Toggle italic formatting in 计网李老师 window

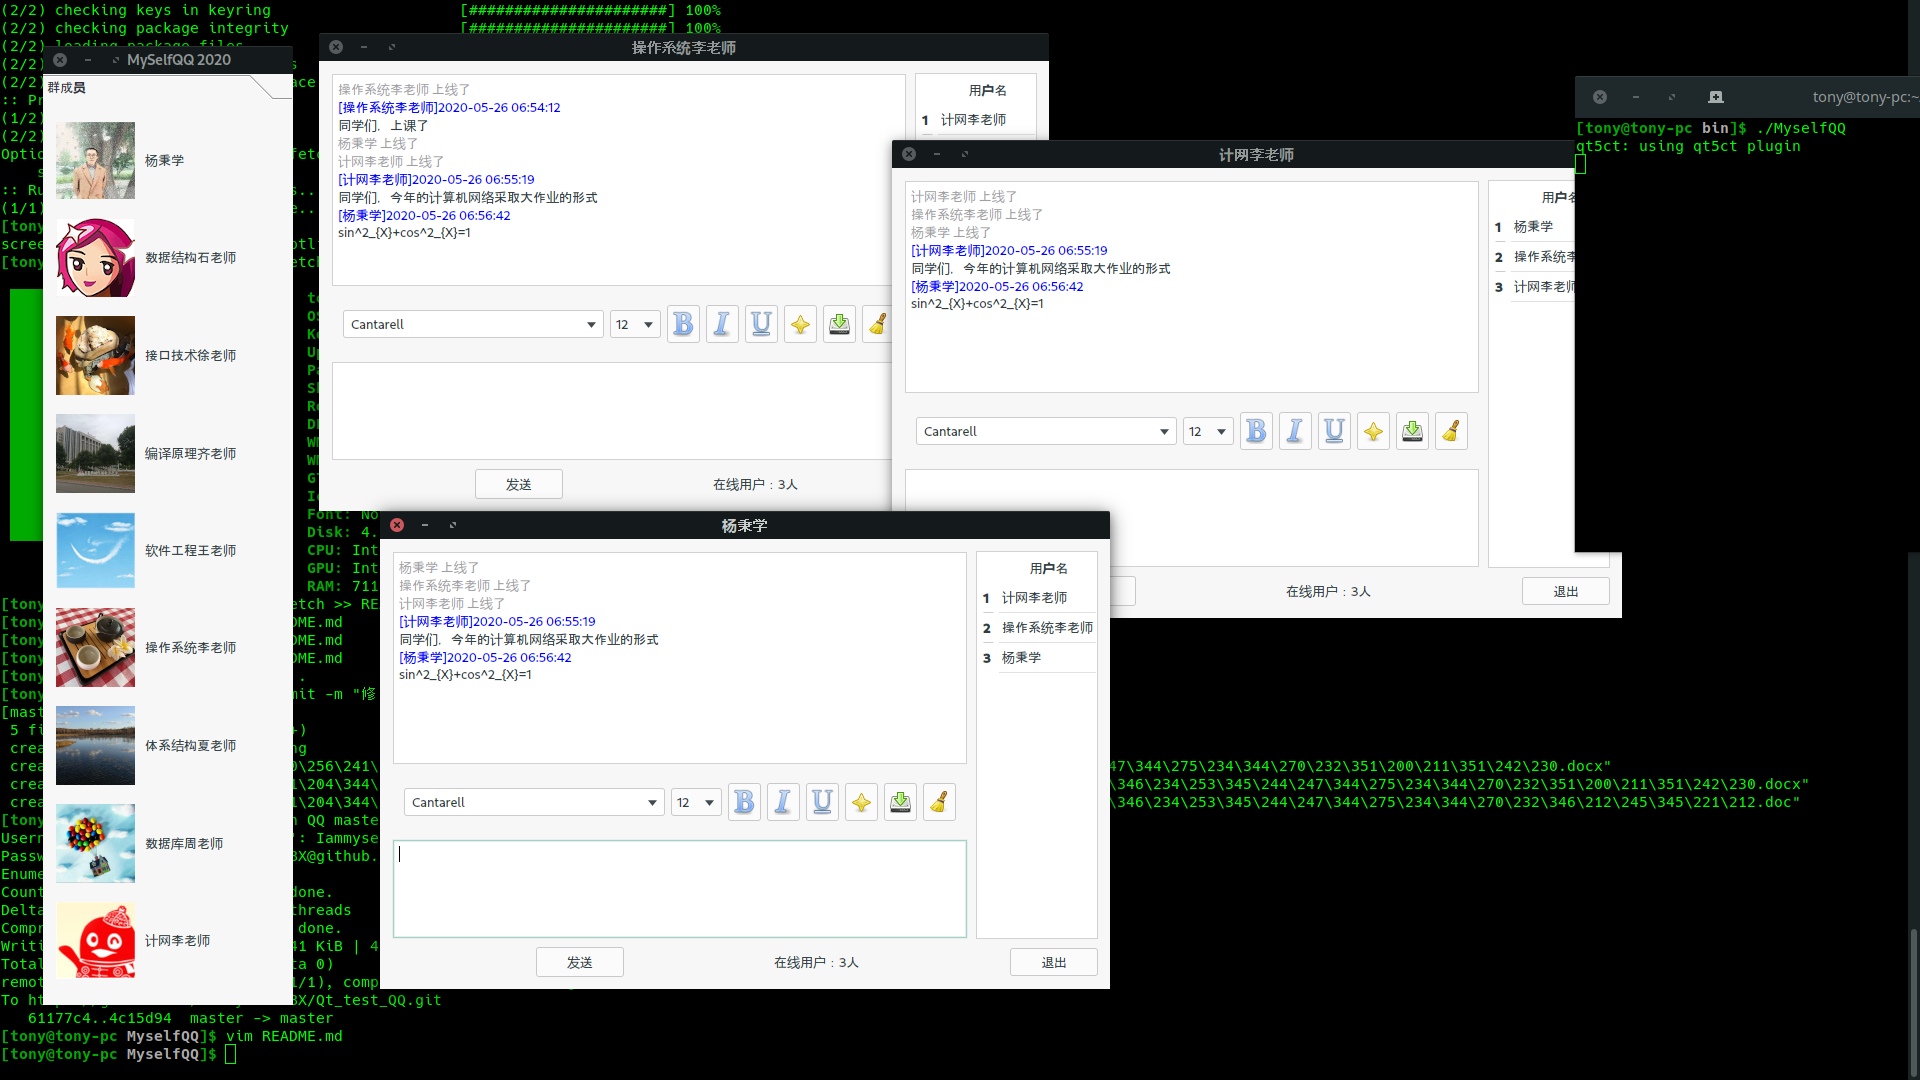coord(1295,431)
